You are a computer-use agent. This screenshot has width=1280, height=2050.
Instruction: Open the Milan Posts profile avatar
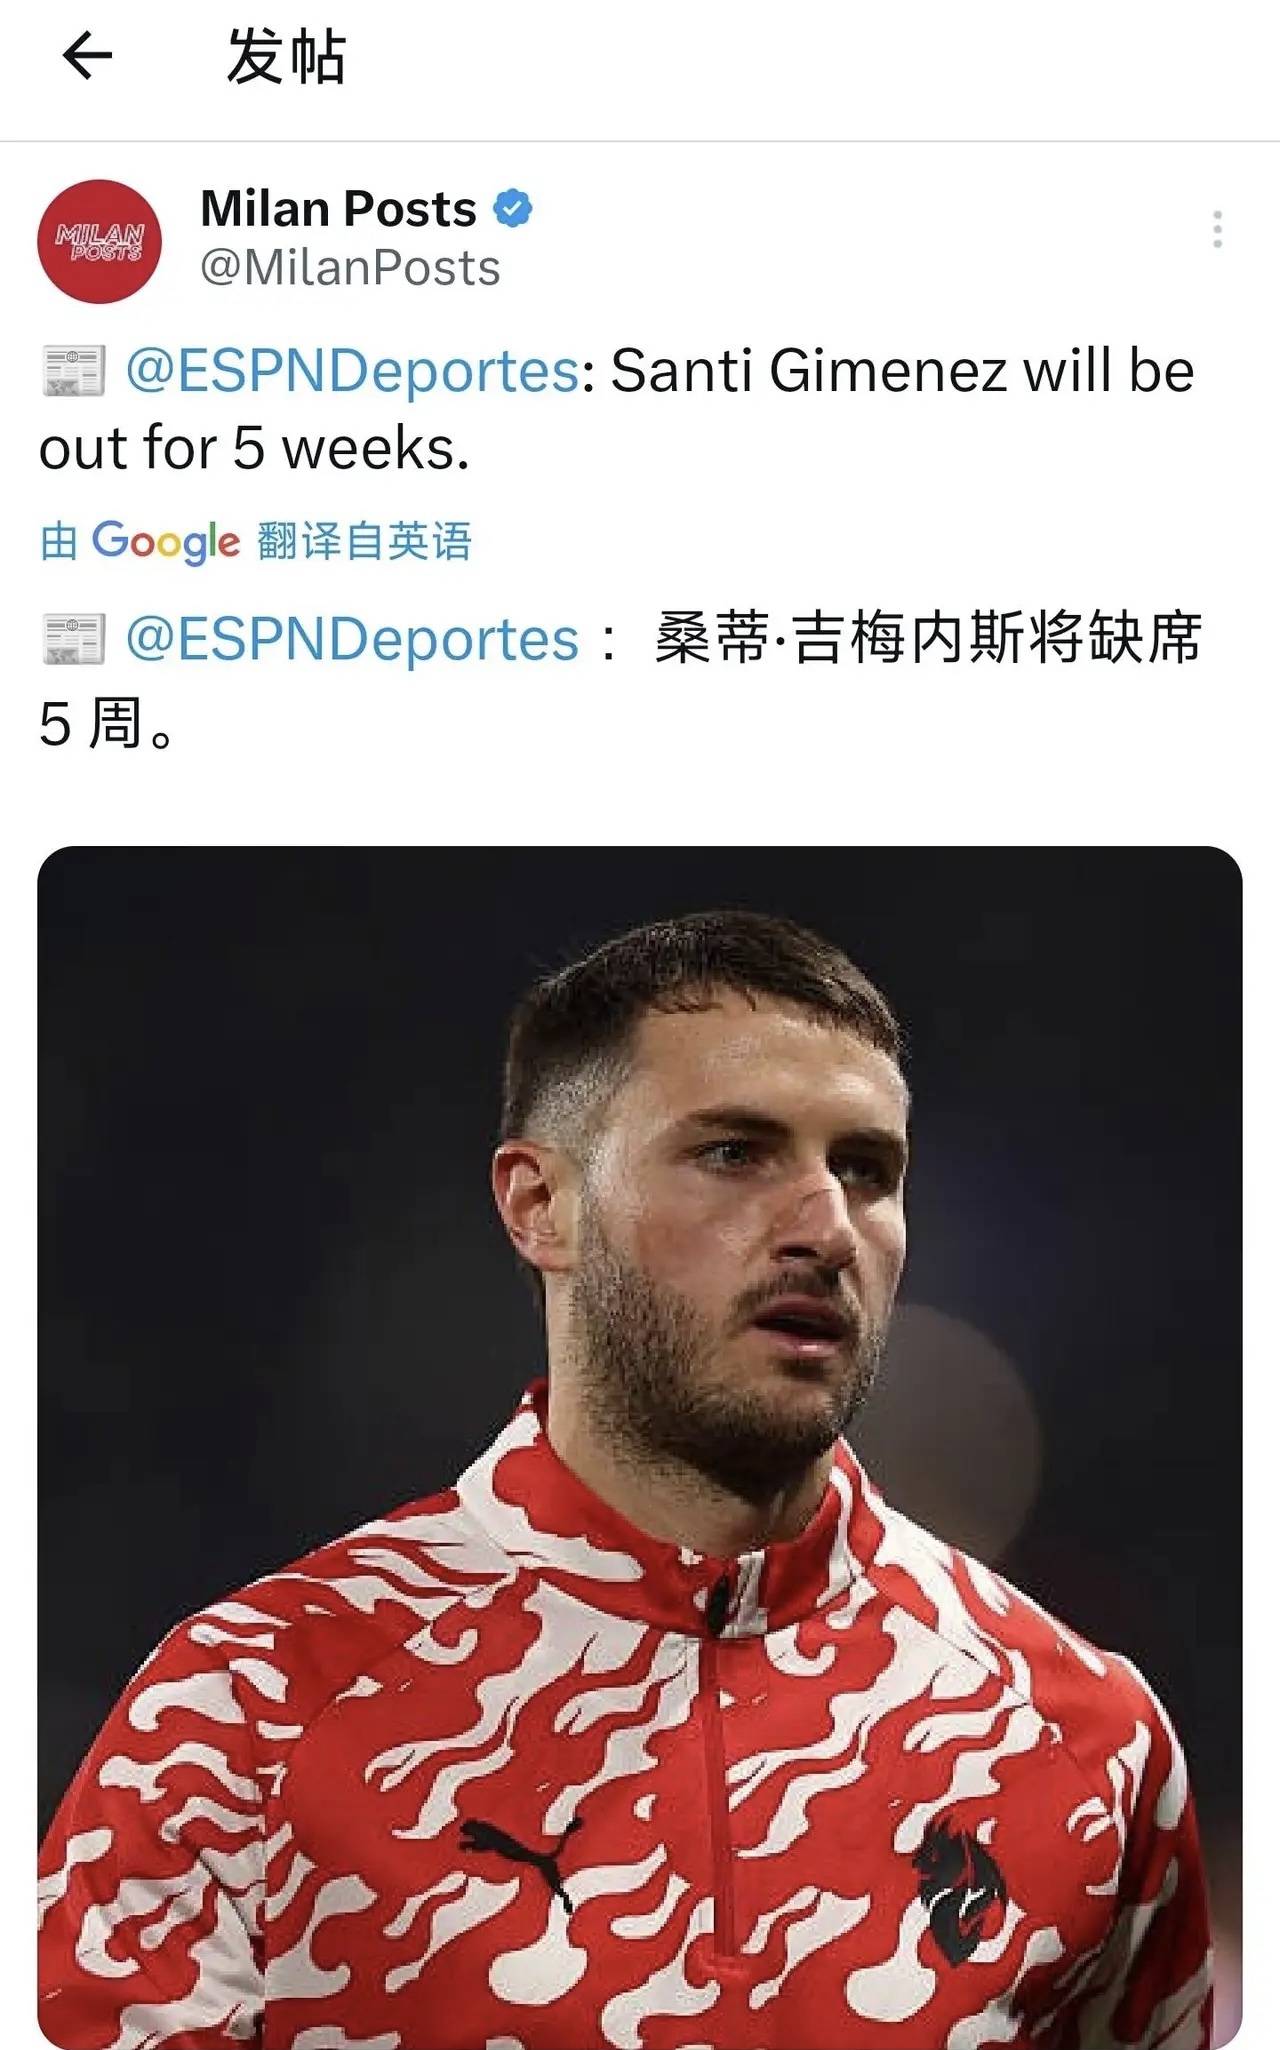tap(99, 241)
